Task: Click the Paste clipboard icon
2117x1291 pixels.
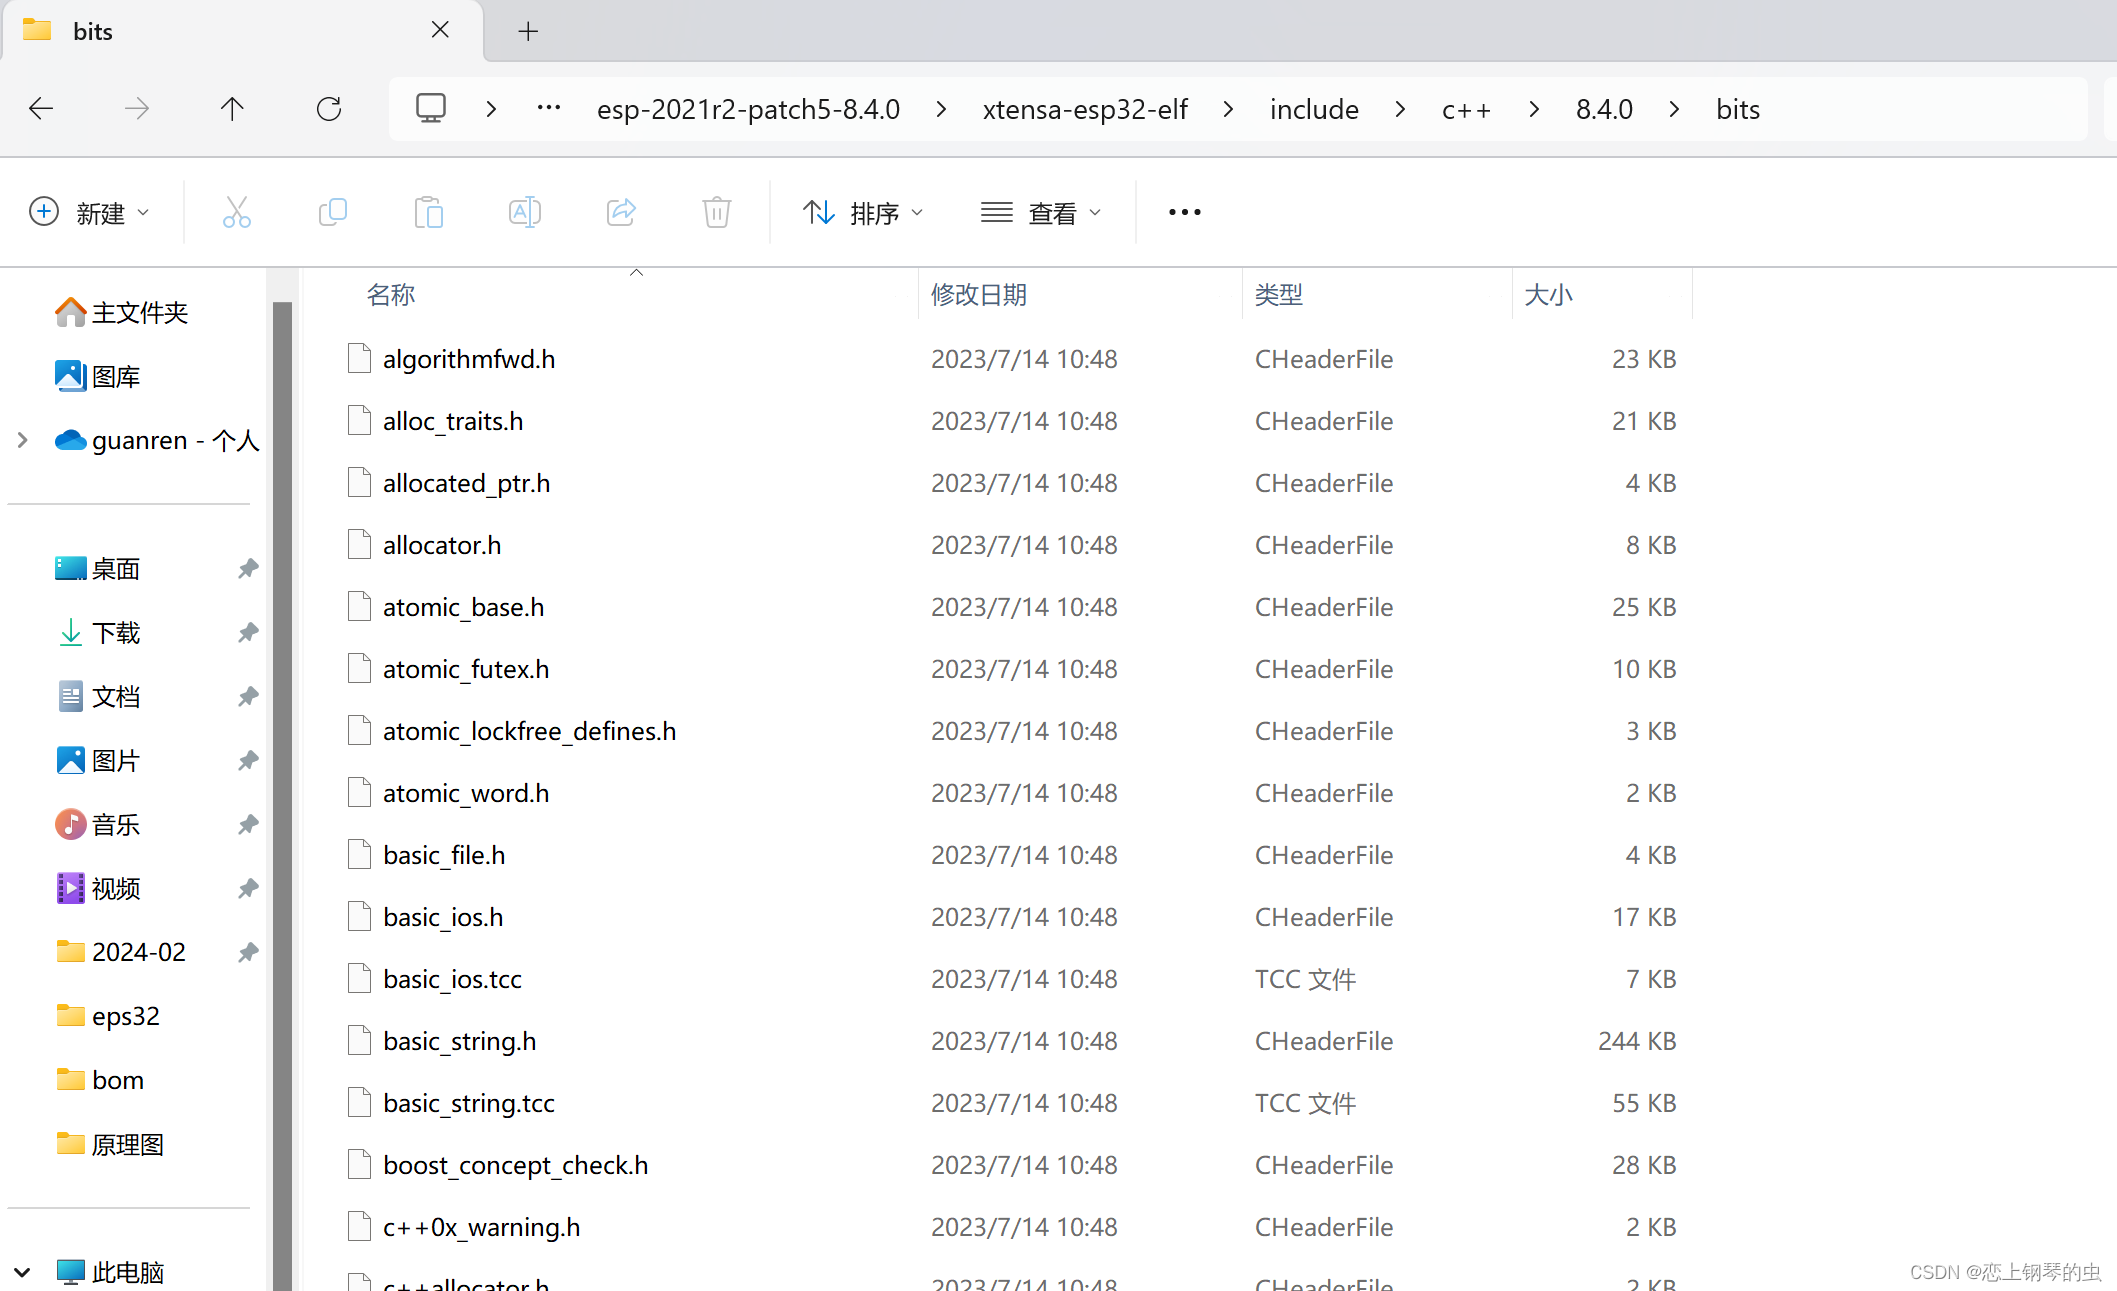Action: pos(428,212)
